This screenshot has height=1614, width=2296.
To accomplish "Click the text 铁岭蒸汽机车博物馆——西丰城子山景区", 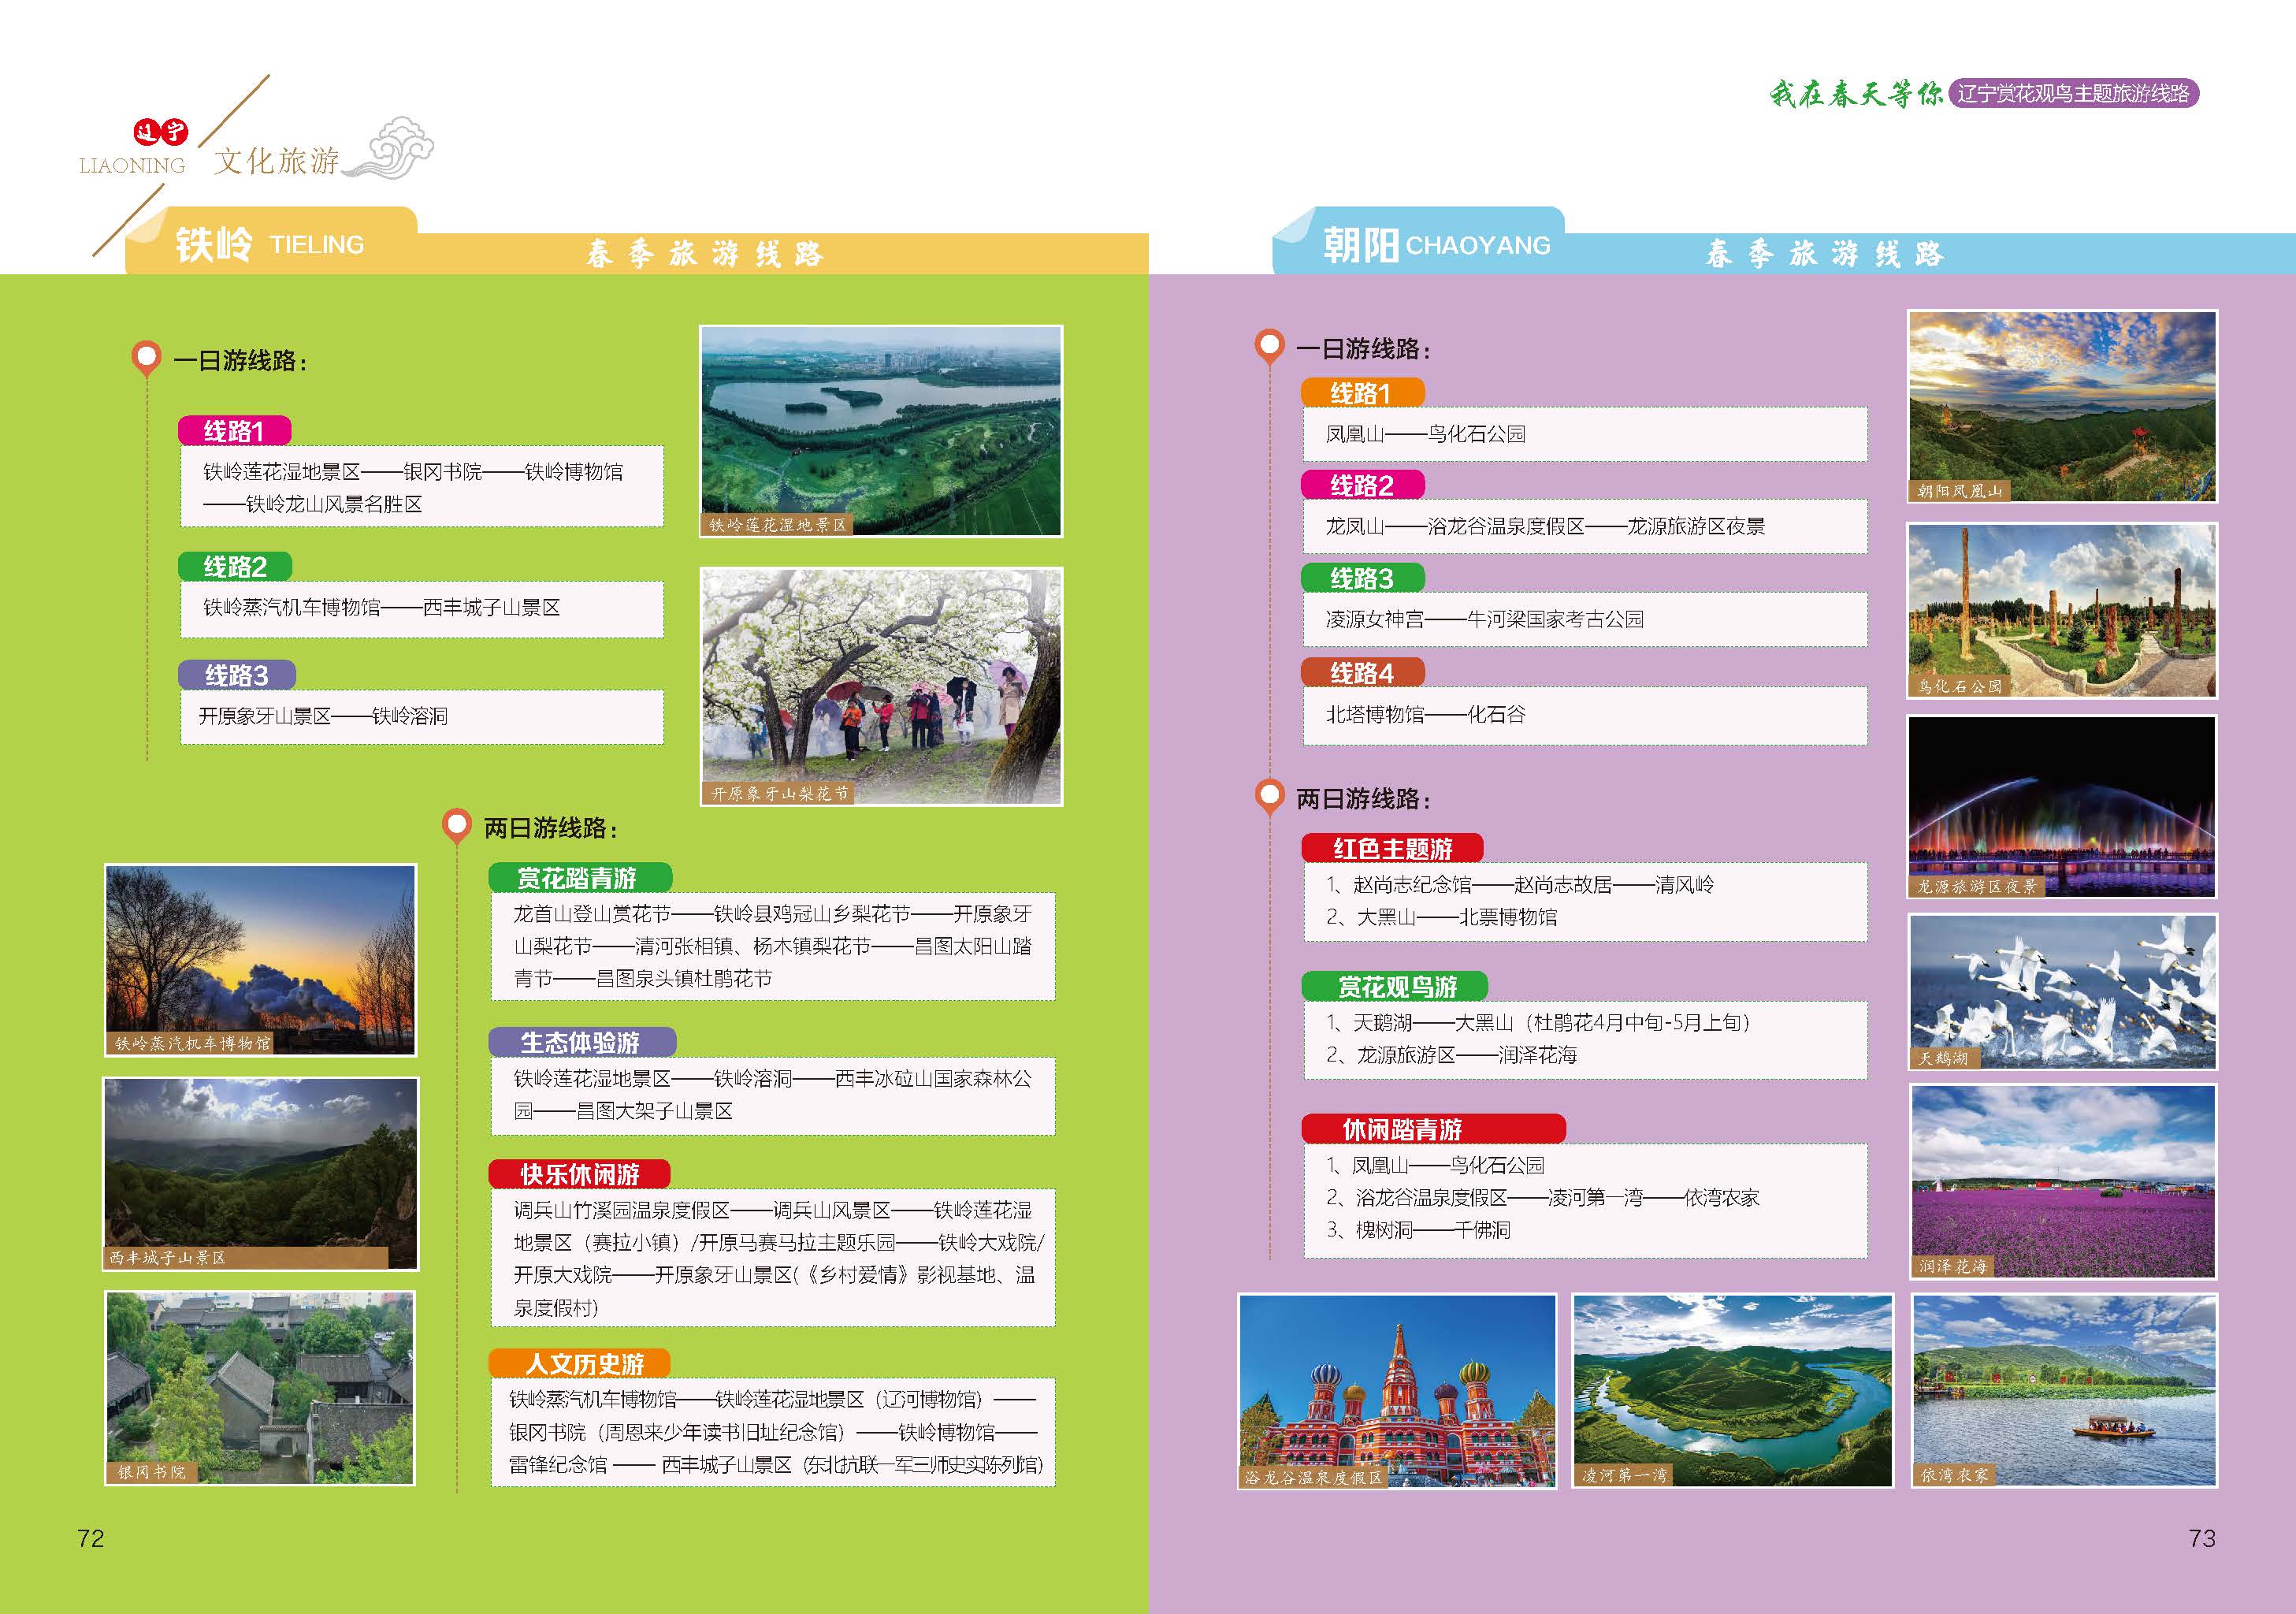I will pos(381,607).
